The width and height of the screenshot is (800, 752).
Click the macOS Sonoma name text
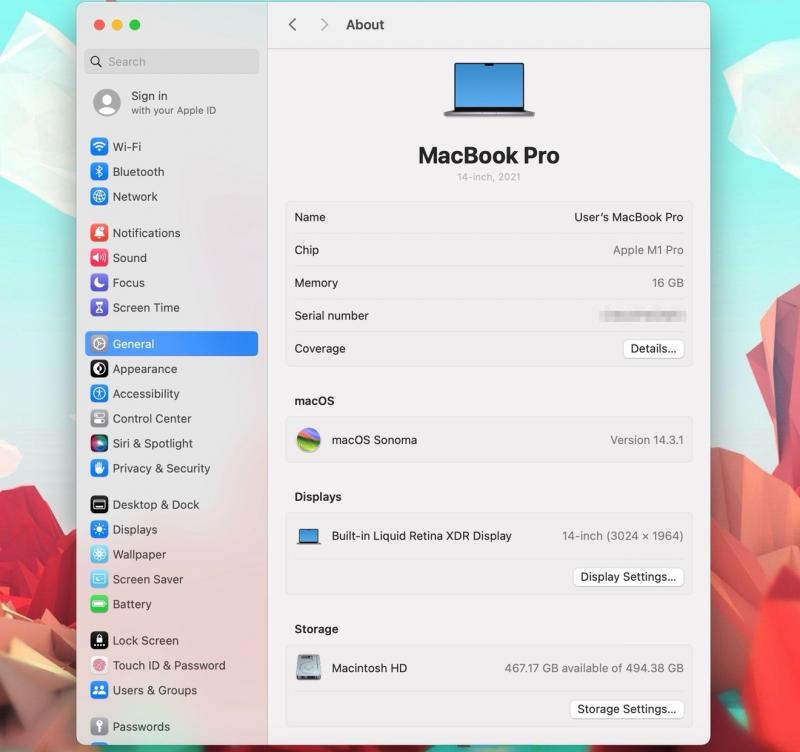pyautogui.click(x=374, y=440)
